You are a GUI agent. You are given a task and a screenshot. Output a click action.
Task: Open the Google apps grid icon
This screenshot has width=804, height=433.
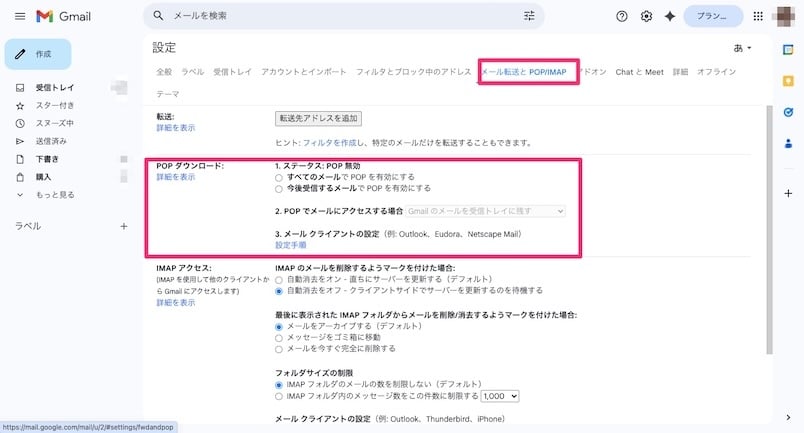coord(757,16)
